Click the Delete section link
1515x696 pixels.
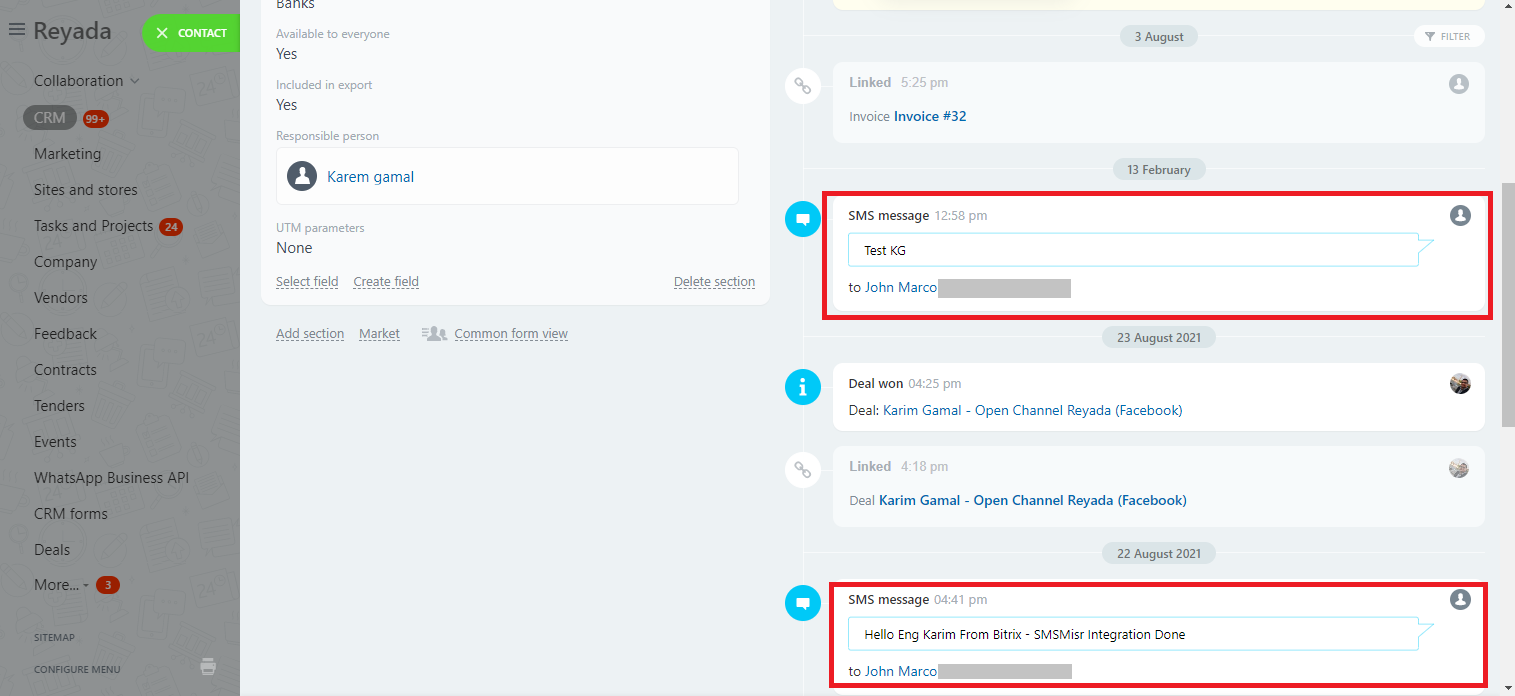714,282
